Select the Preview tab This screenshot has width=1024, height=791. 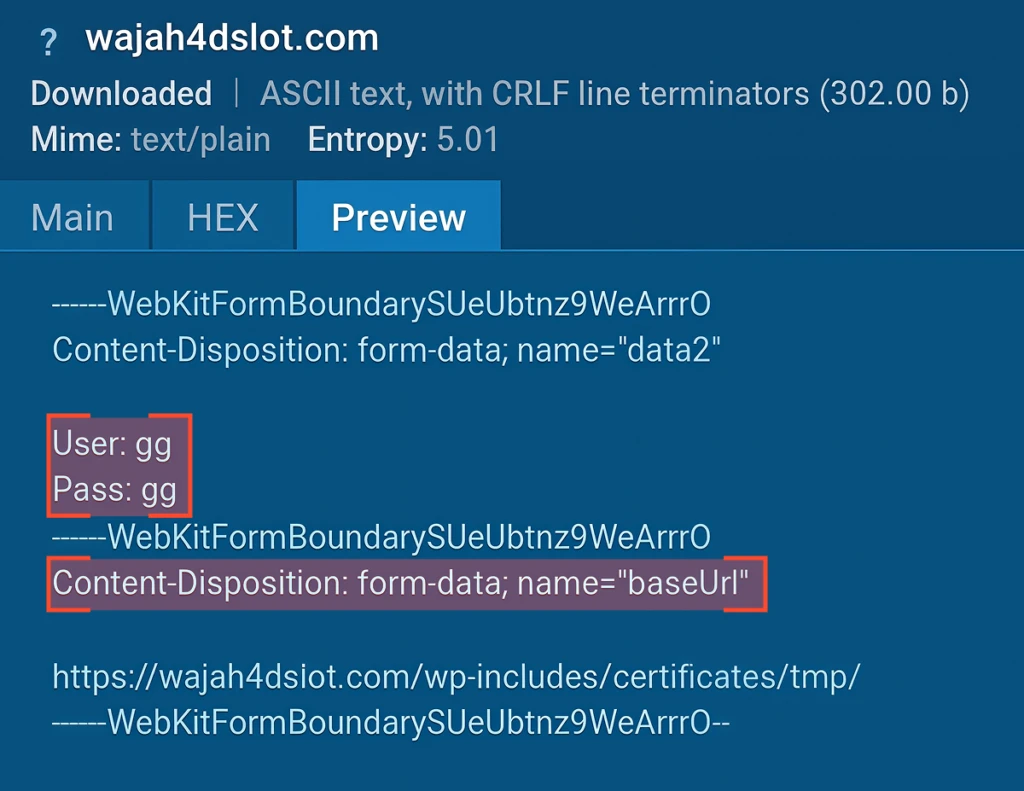398,217
